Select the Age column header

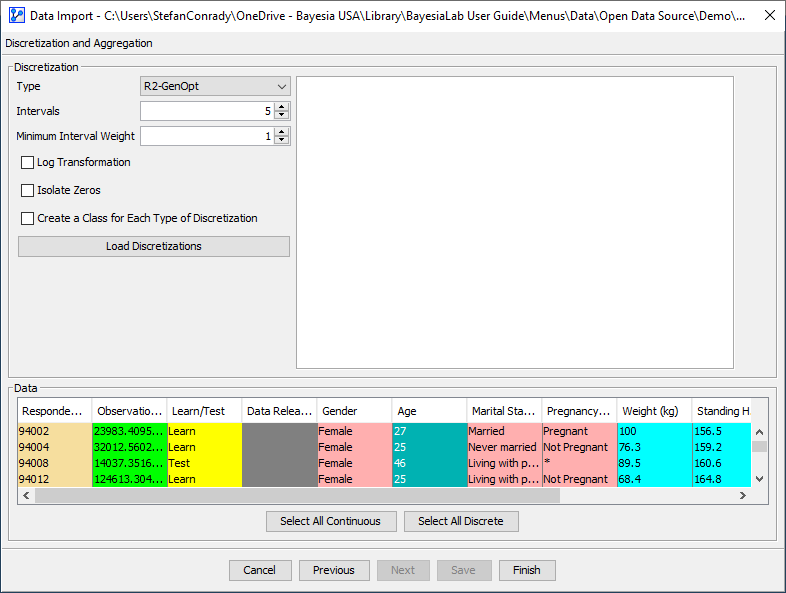(430, 411)
